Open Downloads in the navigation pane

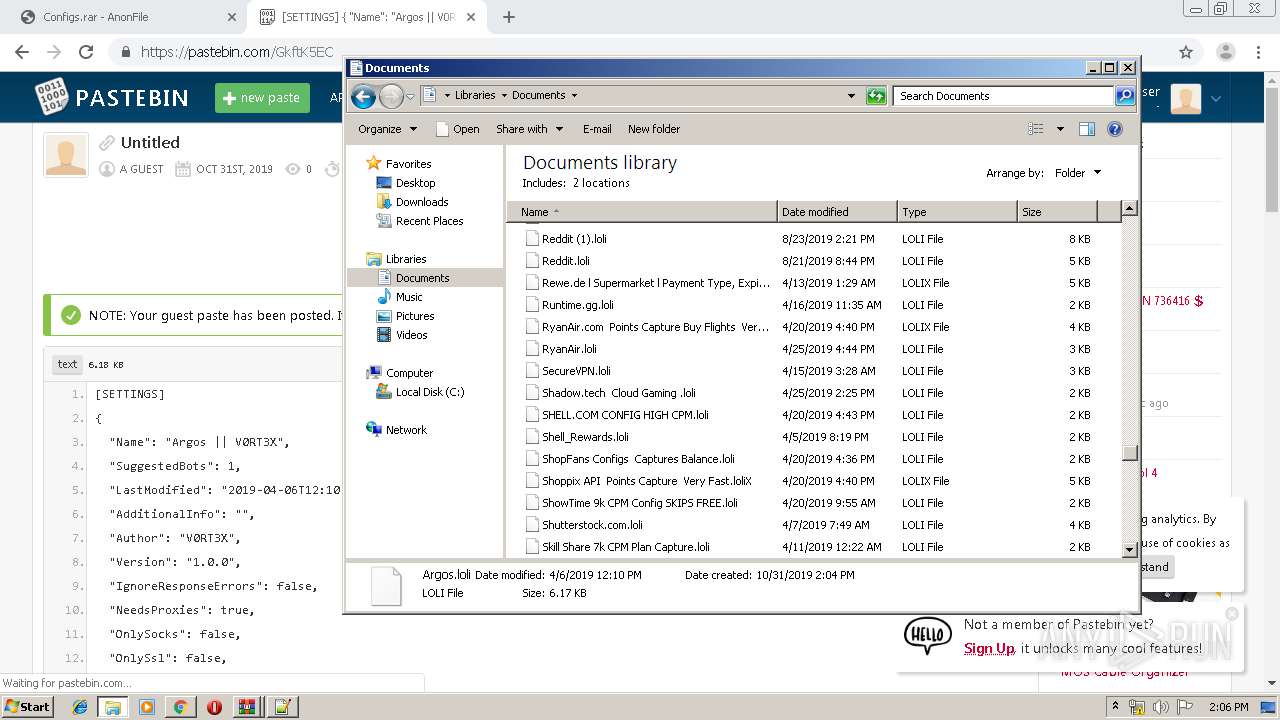(x=421, y=202)
